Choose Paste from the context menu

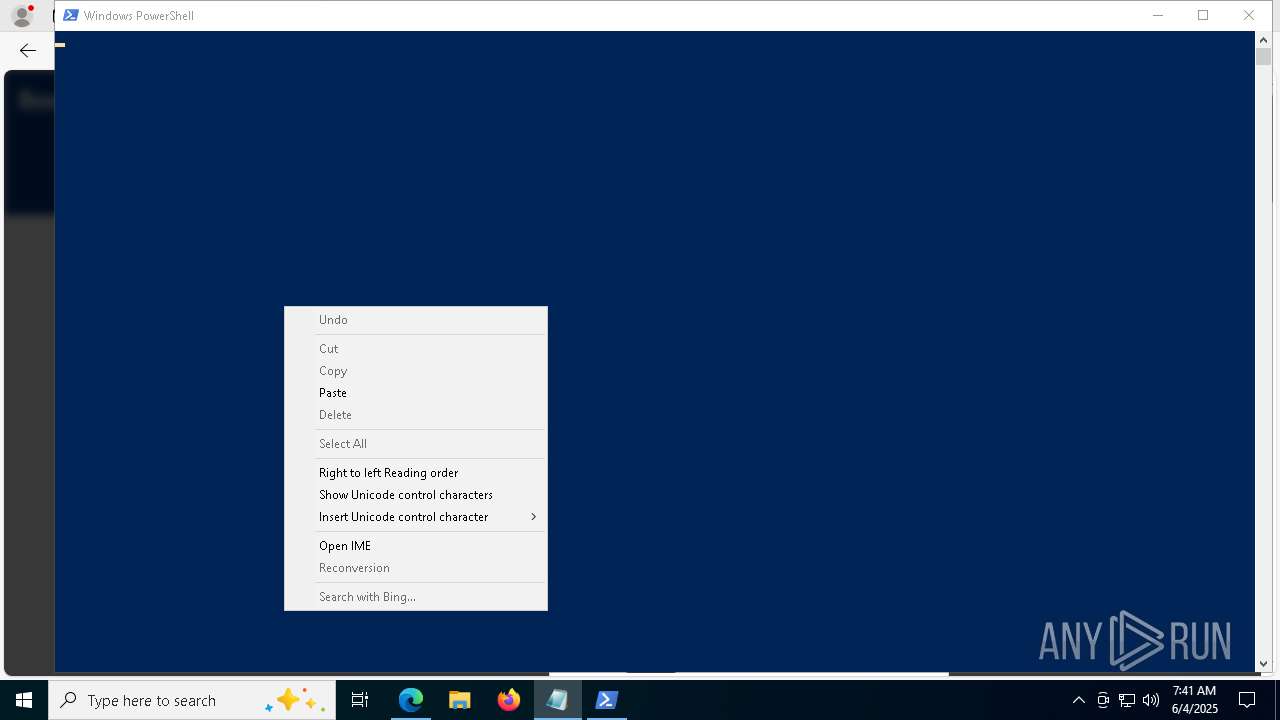415,393
